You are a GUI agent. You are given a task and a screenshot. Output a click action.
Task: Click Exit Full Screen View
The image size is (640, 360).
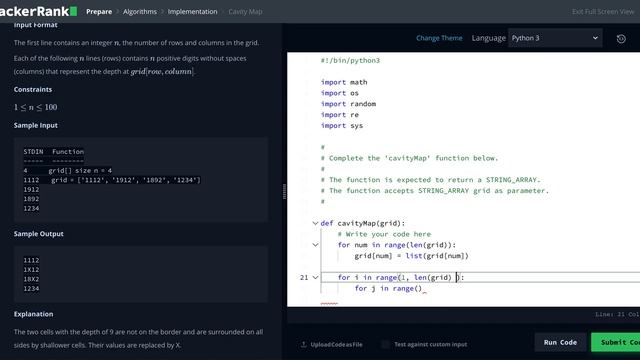(603, 12)
